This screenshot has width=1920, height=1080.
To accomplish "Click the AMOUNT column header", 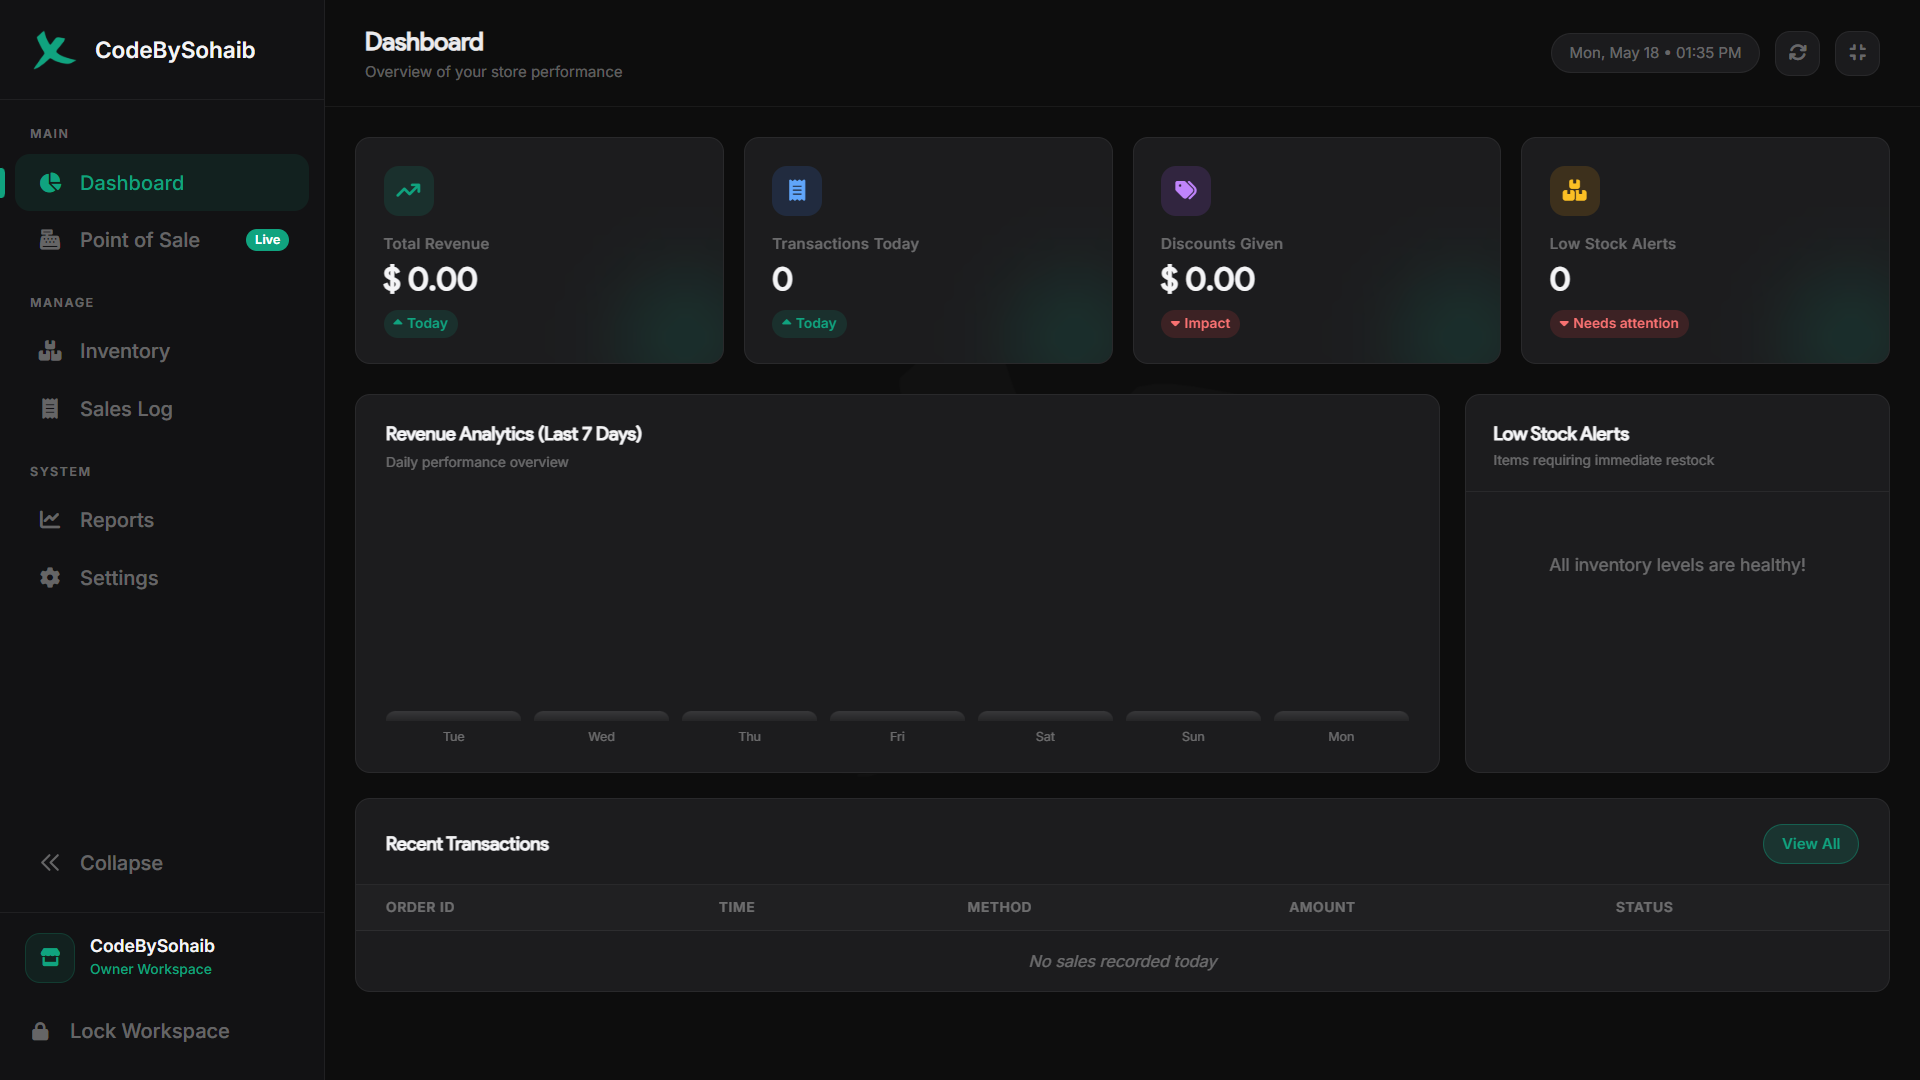I will [1322, 907].
